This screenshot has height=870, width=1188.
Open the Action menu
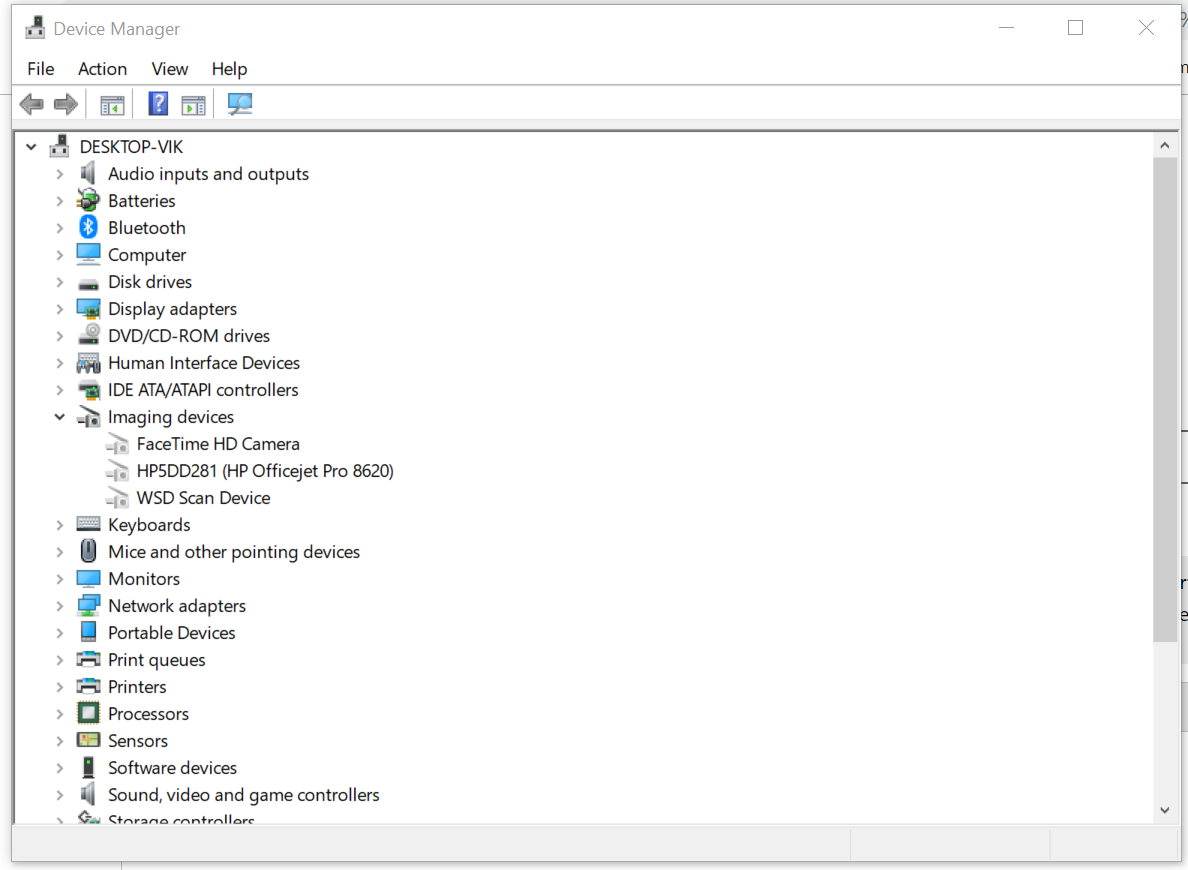coord(102,69)
